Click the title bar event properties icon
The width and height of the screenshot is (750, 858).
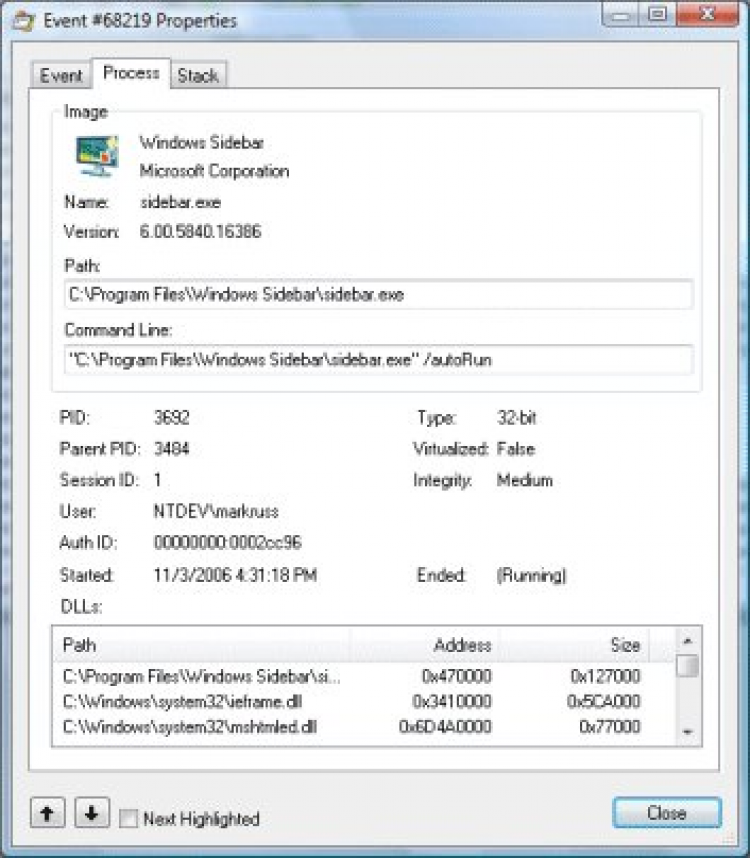click(x=23, y=21)
